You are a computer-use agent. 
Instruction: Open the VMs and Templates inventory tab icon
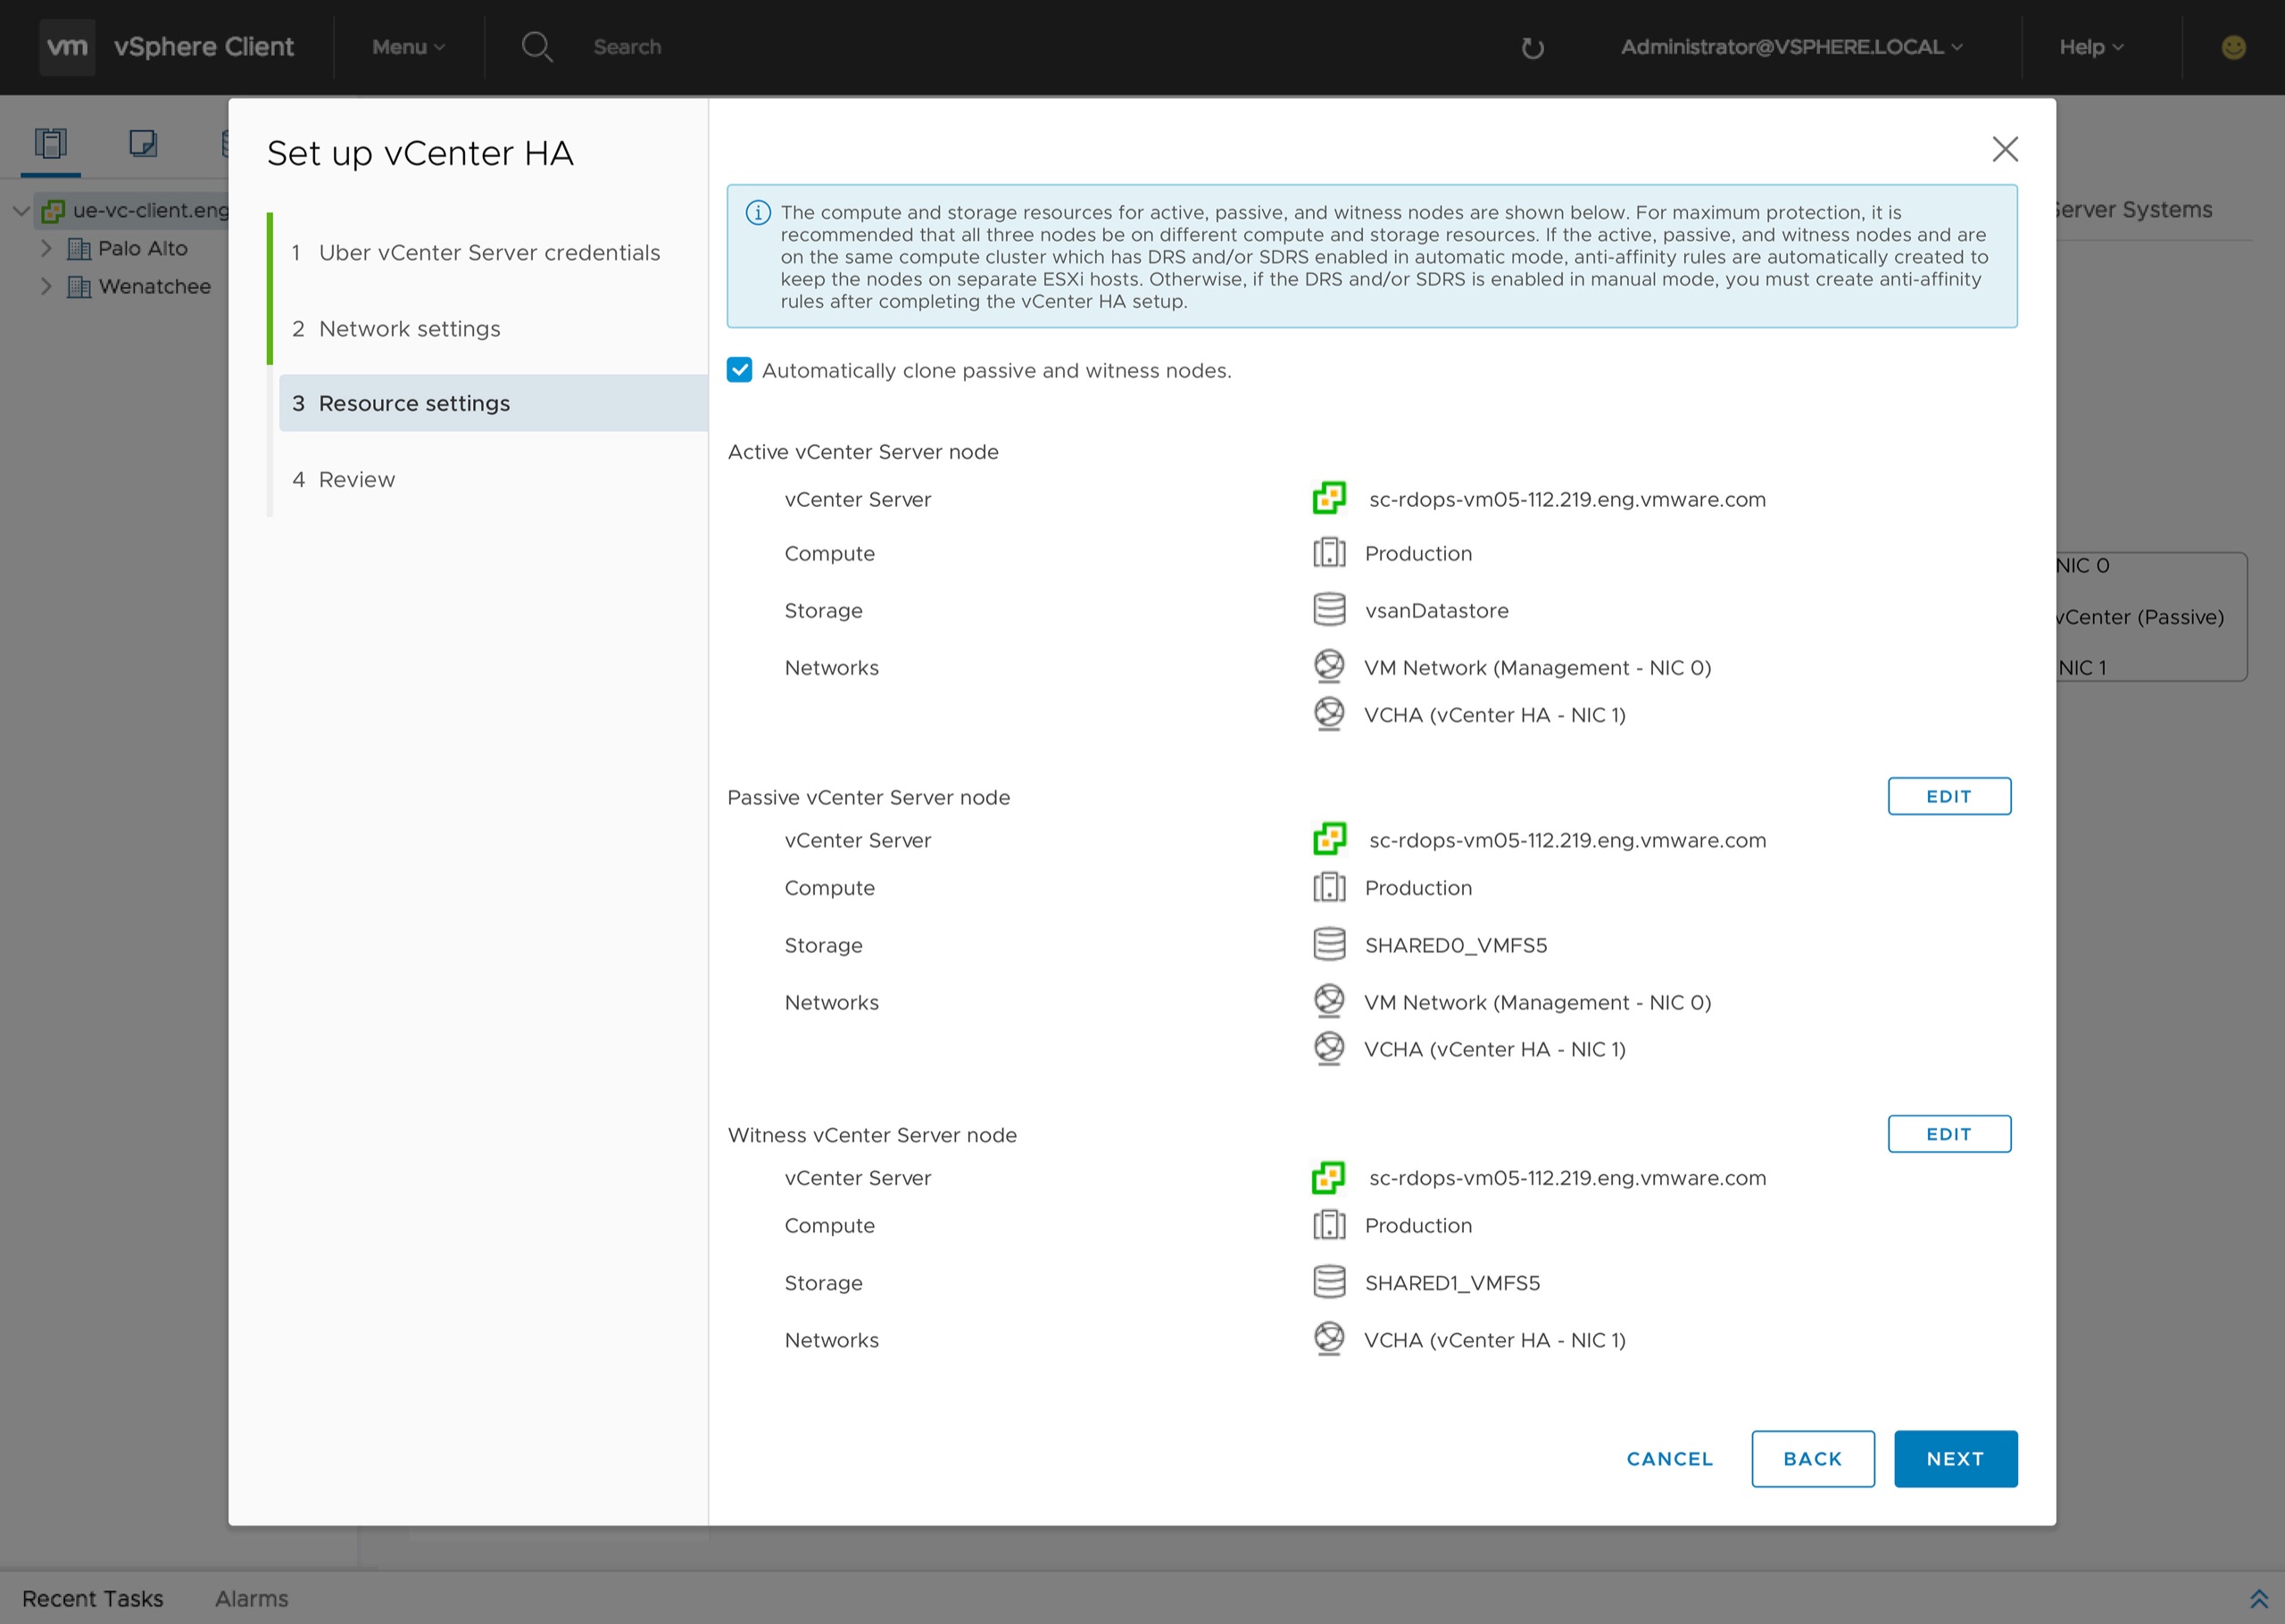tap(143, 143)
